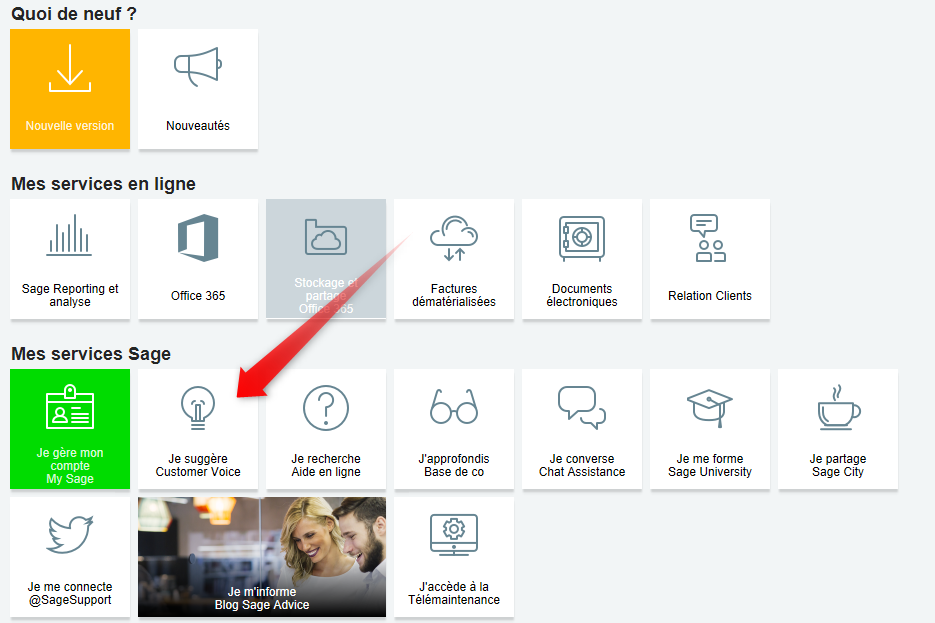Open Stockage et partage Office 365 tile
Image resolution: width=935 pixels, height=623 pixels.
click(326, 259)
